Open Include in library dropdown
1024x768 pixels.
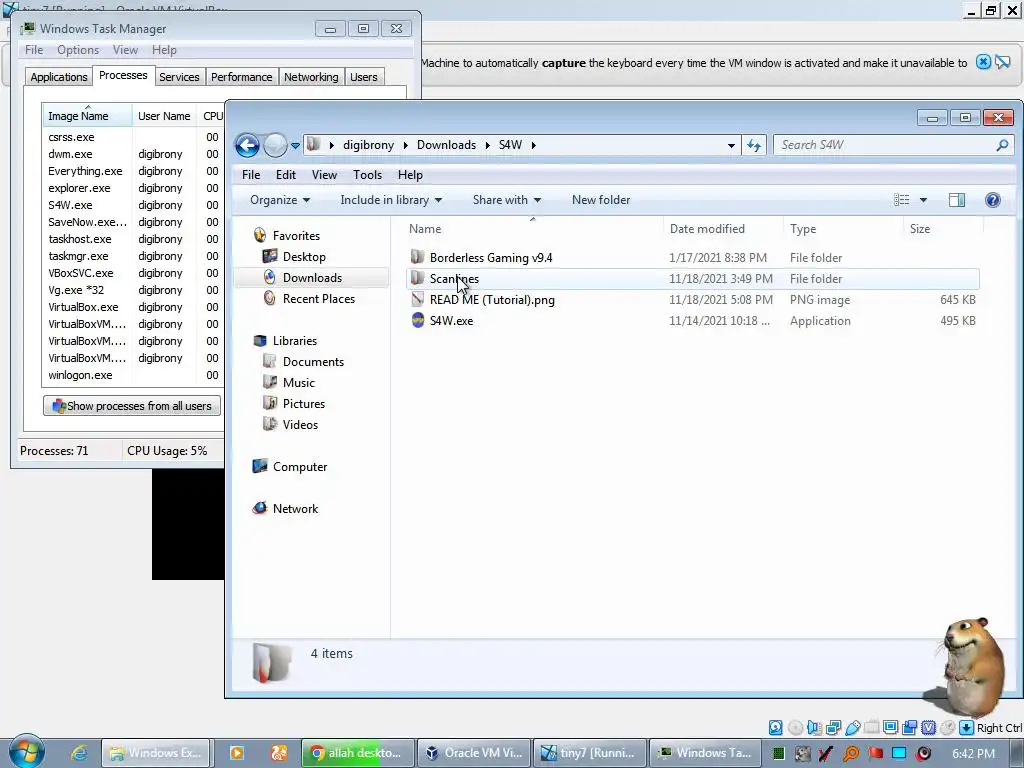(391, 200)
